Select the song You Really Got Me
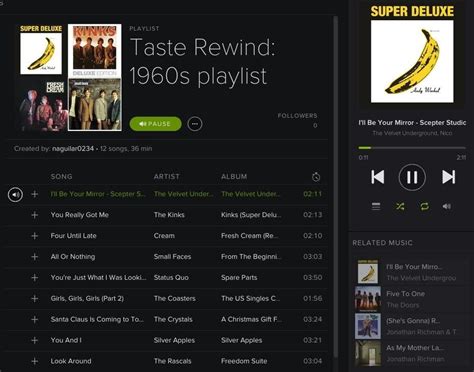474x372 pixels. pos(80,215)
